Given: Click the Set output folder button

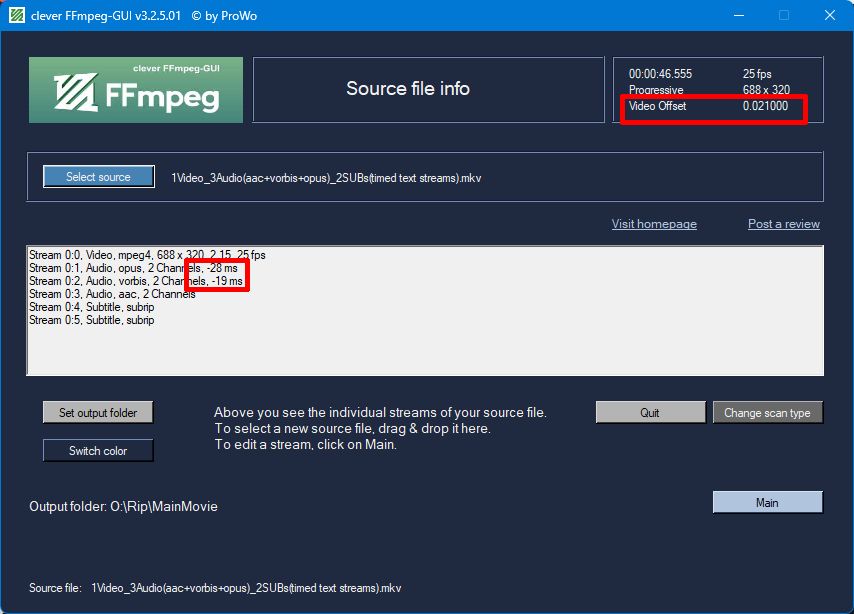Looking at the screenshot, I should click(x=98, y=412).
